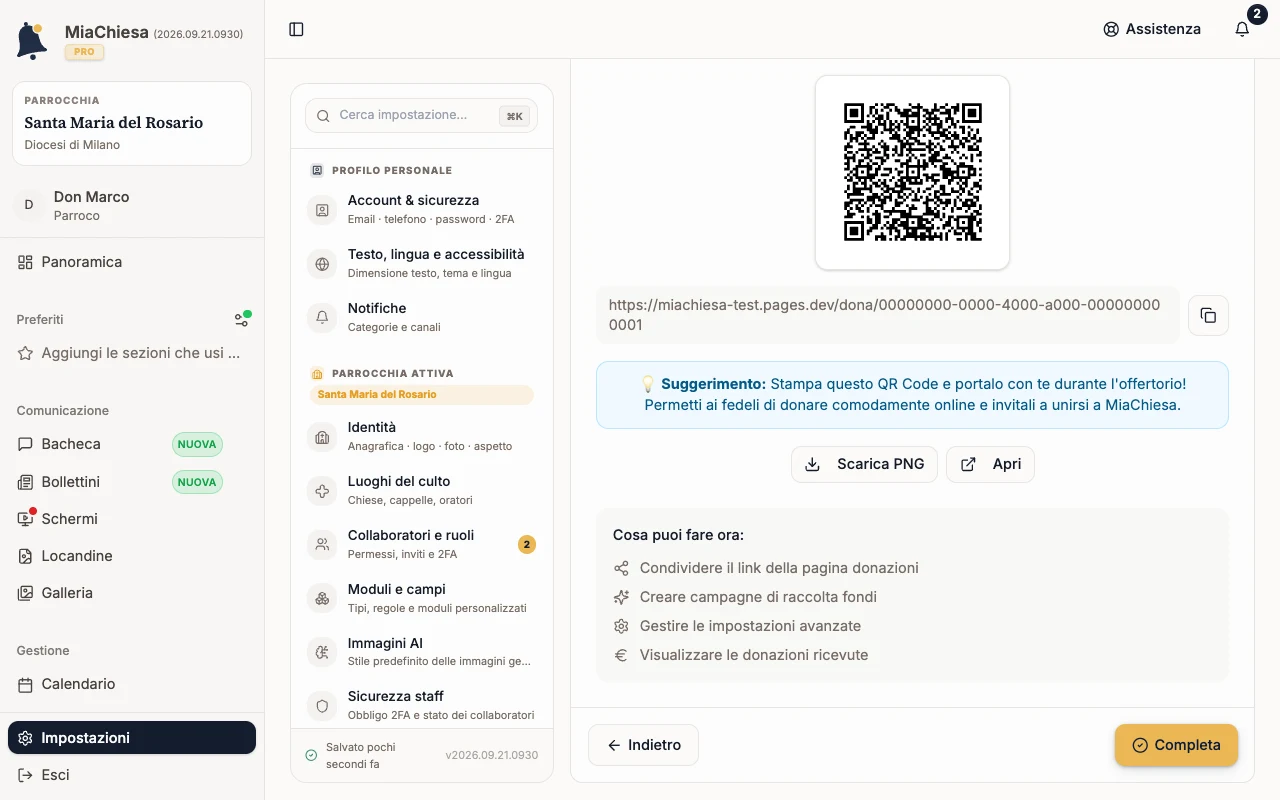Open Assistenza support
Screen dimensions: 1280x800
(x=1152, y=29)
